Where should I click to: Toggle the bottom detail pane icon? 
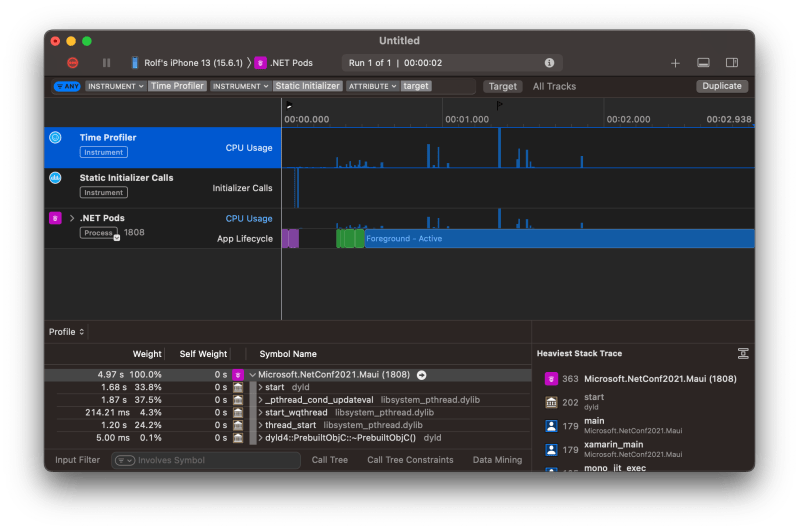tap(703, 63)
